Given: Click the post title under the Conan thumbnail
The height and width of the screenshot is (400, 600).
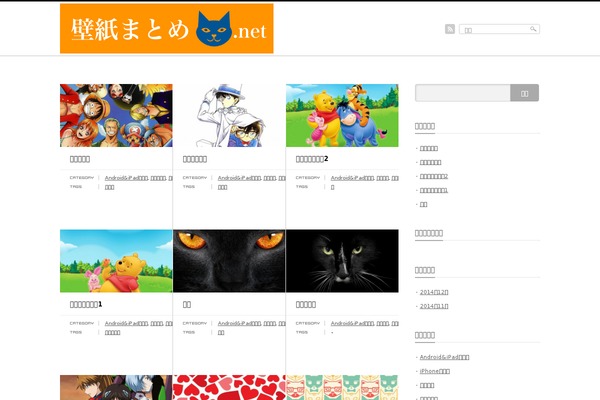Looking at the screenshot, I should pos(195,159).
